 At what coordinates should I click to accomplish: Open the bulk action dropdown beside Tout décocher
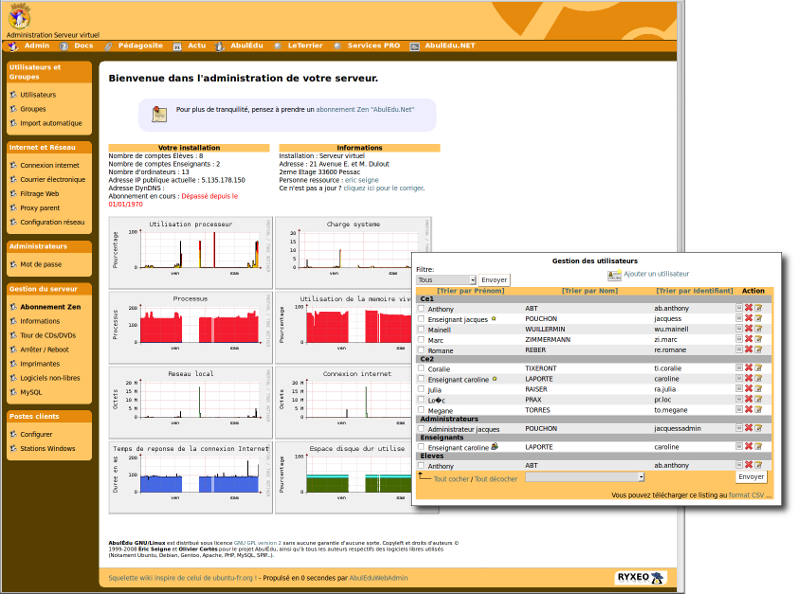click(585, 477)
